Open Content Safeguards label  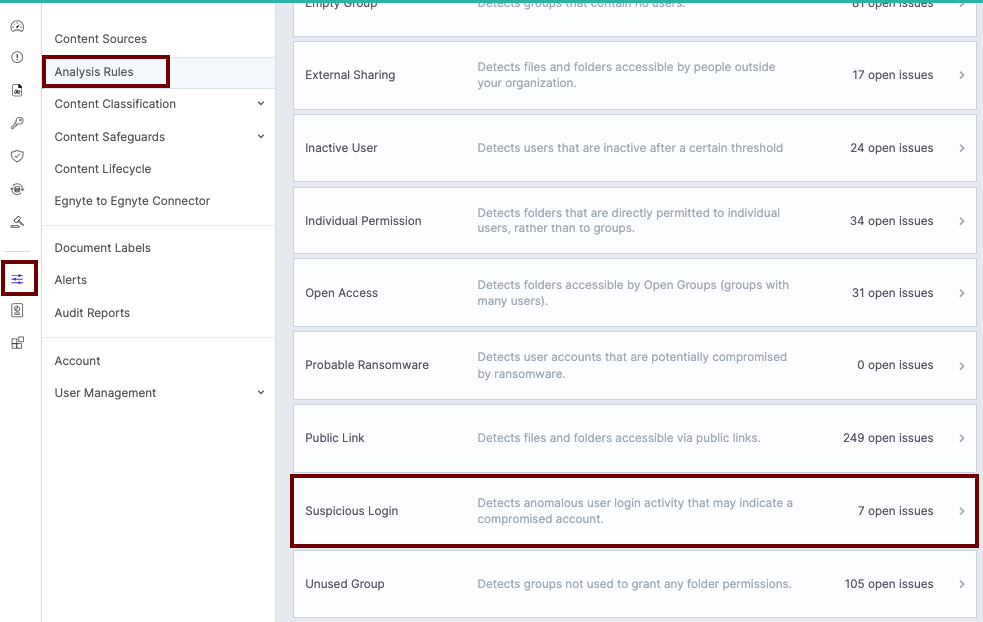pos(110,137)
